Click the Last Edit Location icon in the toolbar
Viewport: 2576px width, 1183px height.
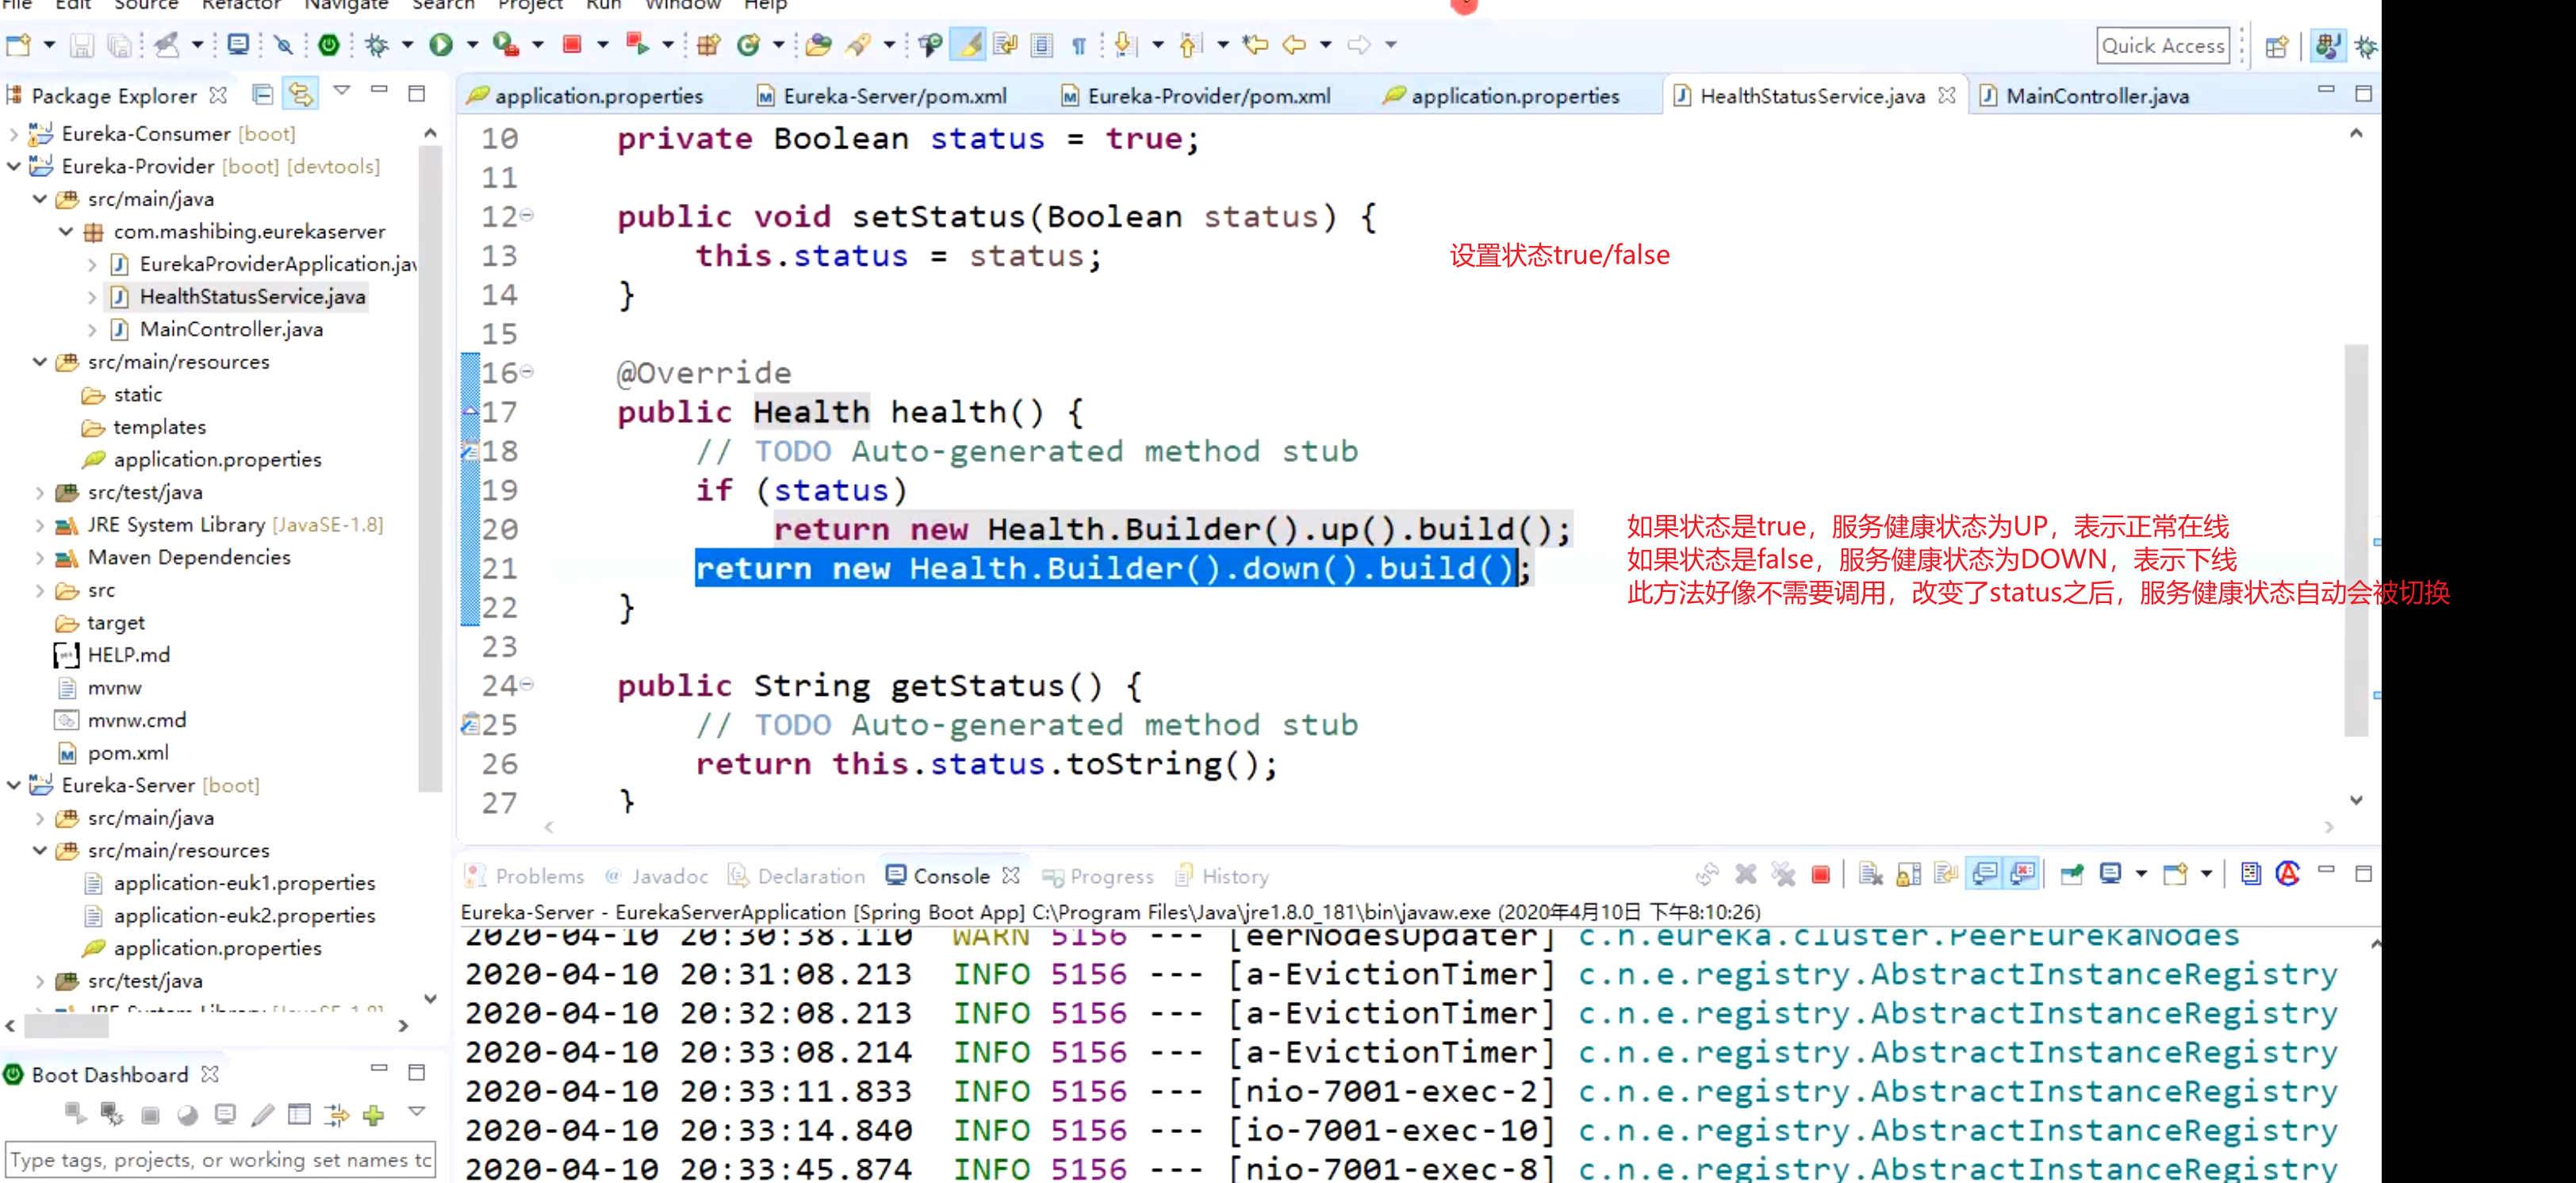tap(1256, 44)
